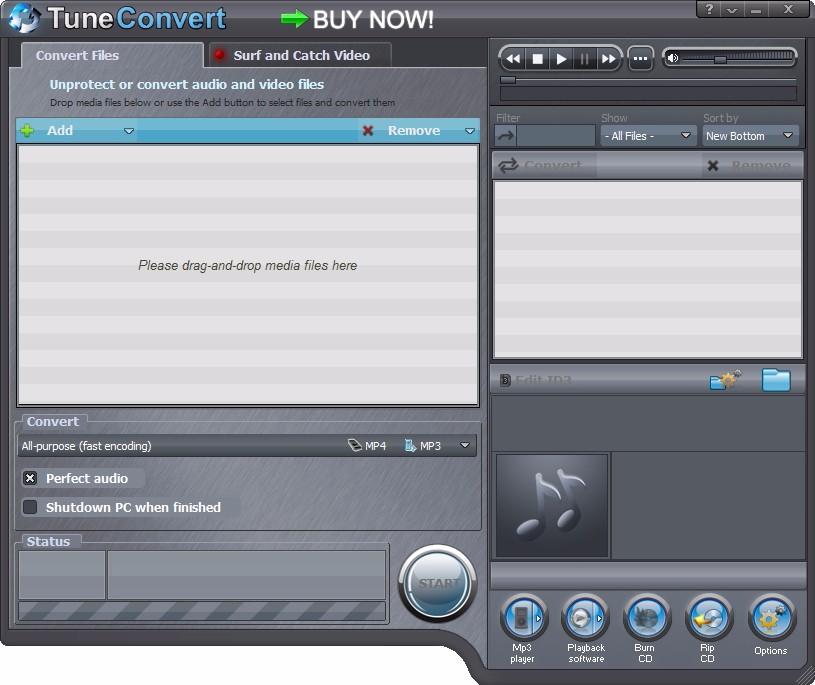The image size is (815, 685).
Task: Click the folder settings gear icon
Action: click(x=726, y=380)
